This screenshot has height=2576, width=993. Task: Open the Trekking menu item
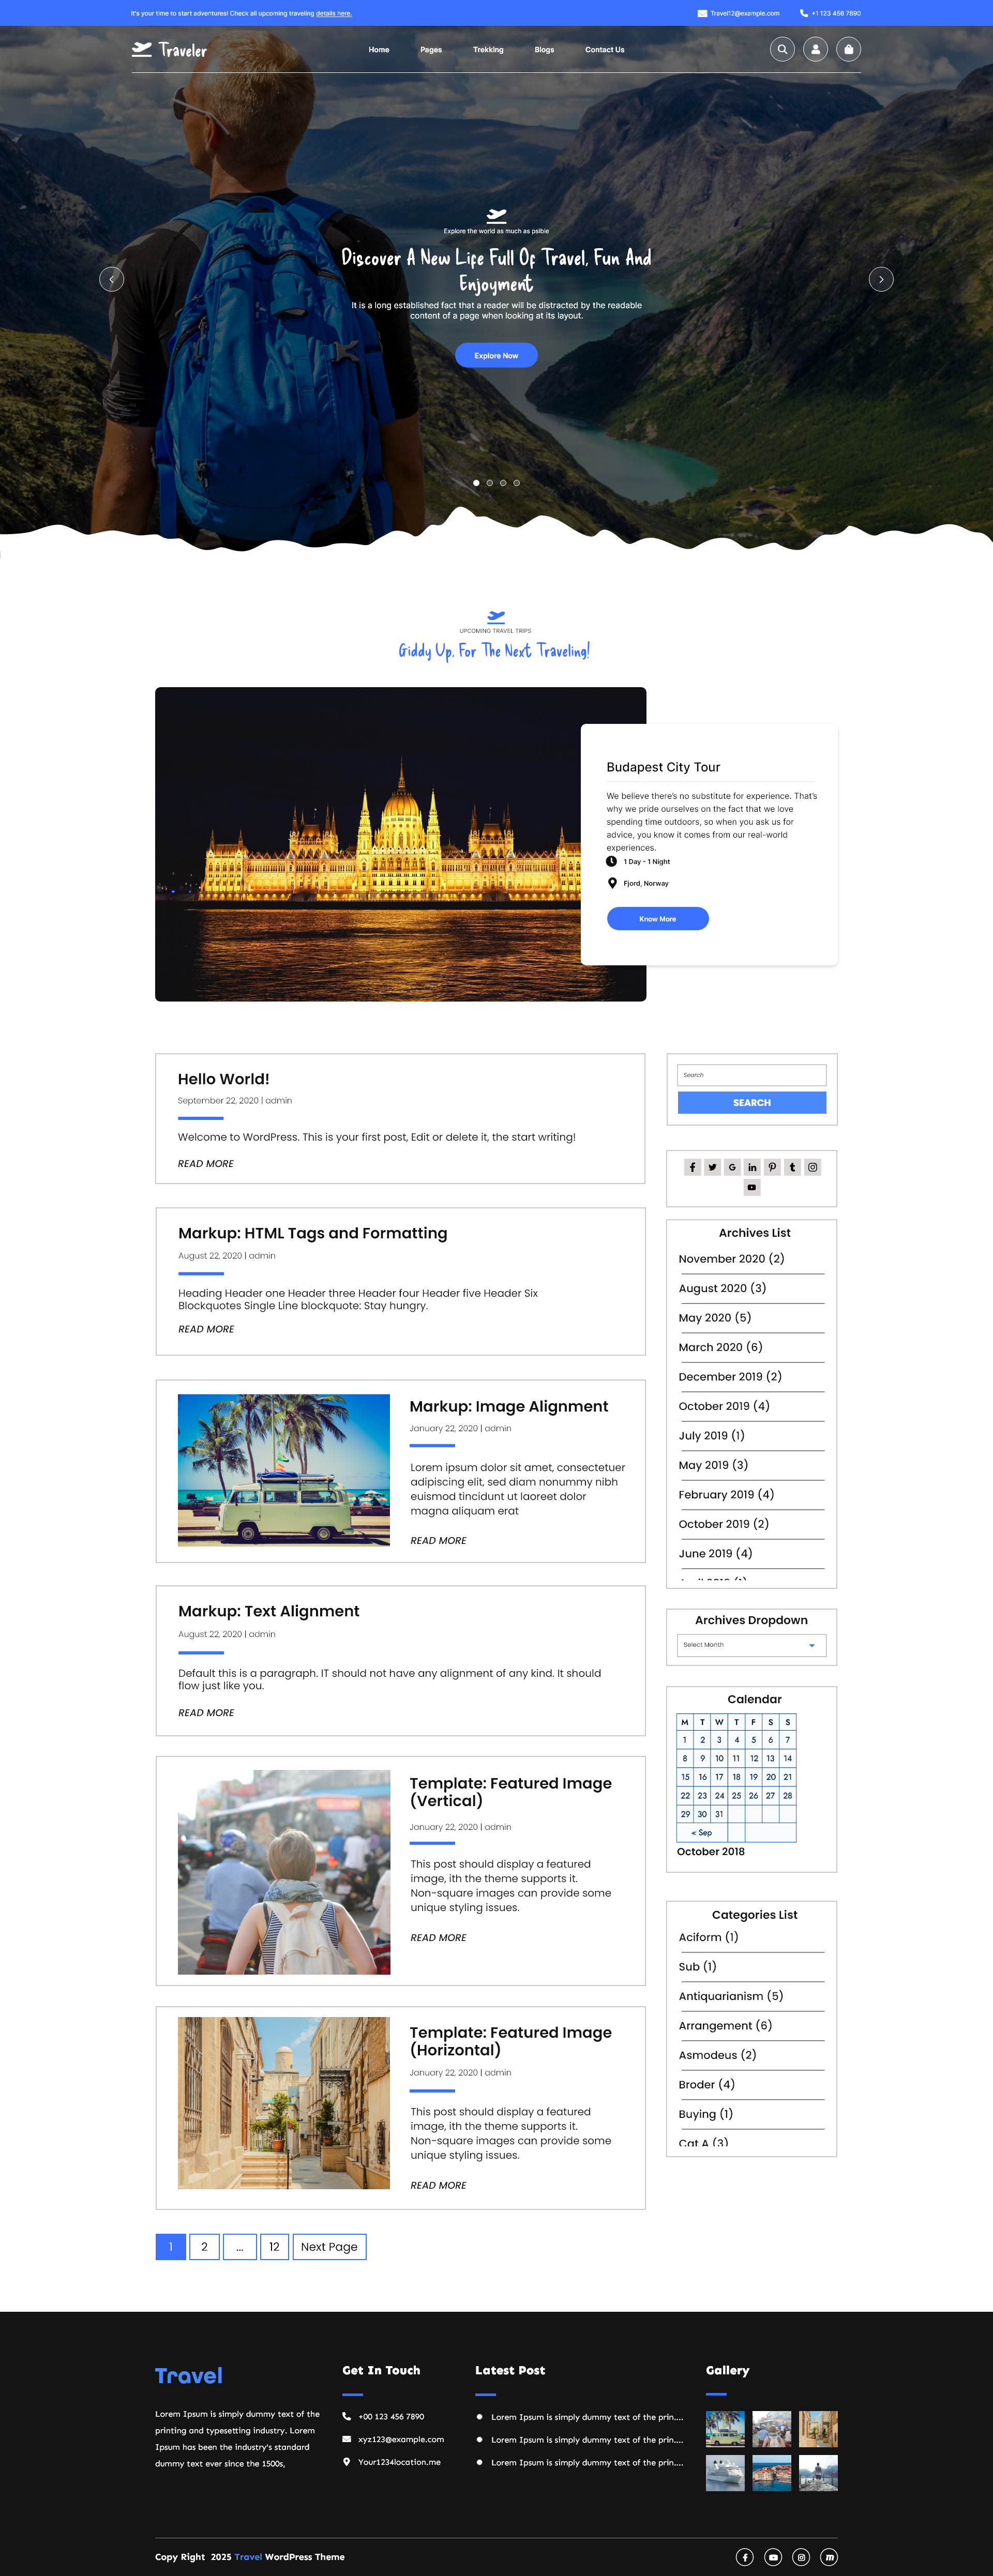point(488,50)
